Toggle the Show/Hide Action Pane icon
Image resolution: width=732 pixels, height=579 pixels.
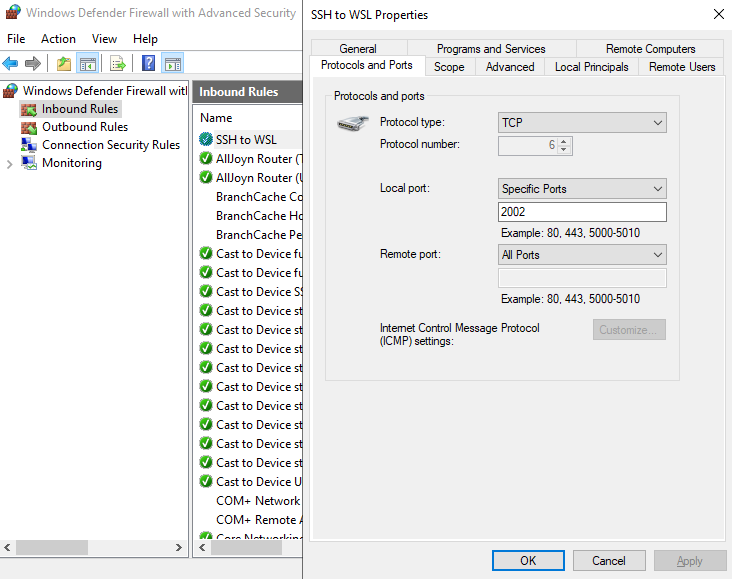tap(173, 63)
